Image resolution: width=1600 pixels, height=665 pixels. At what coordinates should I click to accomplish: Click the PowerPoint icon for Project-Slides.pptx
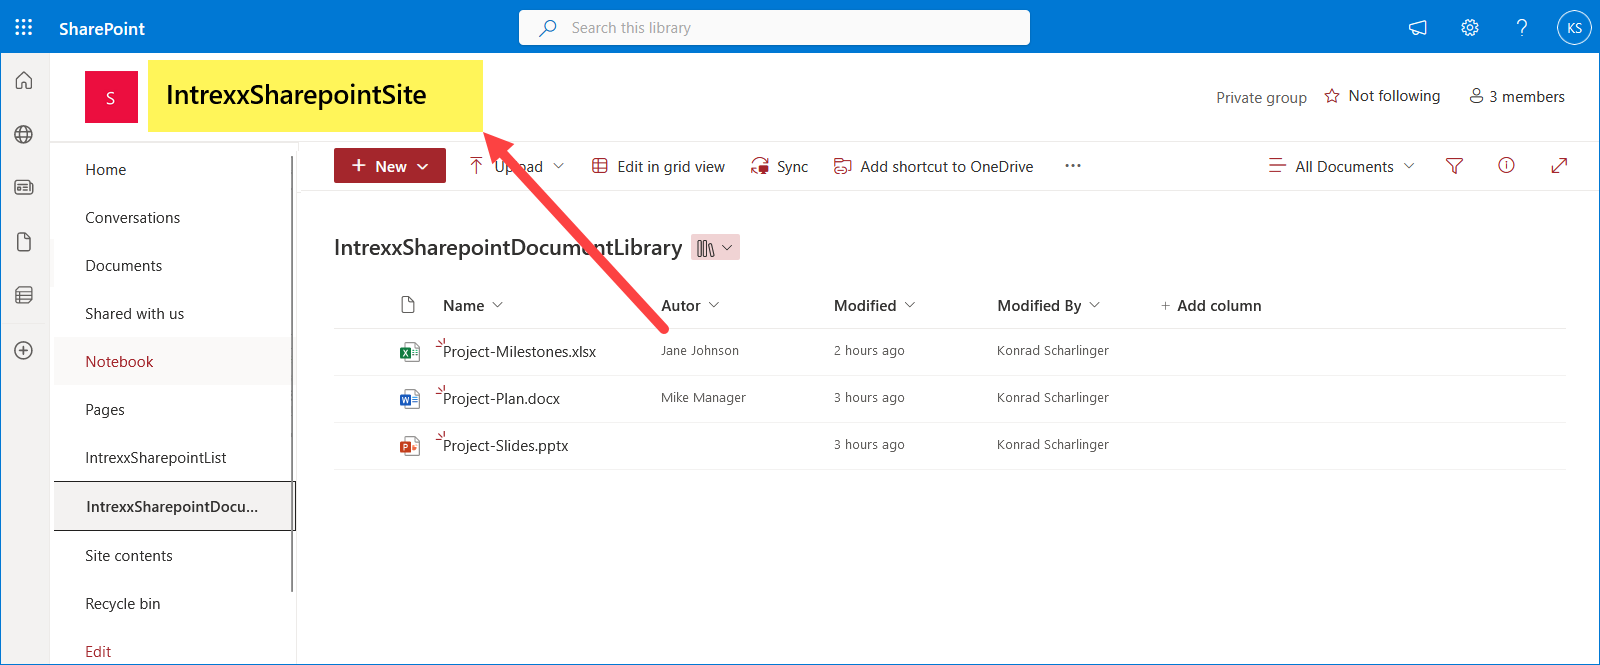tap(409, 445)
